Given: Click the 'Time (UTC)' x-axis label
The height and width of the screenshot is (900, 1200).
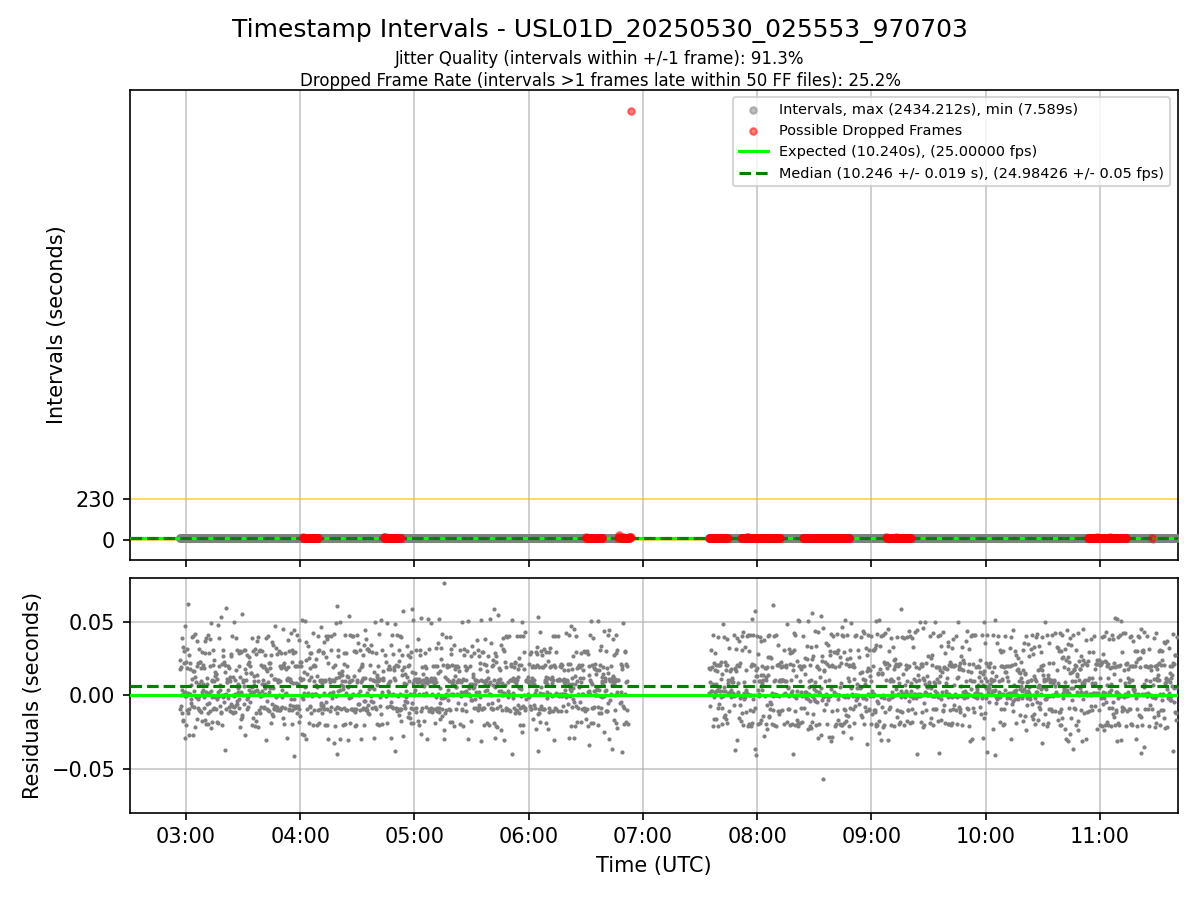Looking at the screenshot, I should coord(654,865).
